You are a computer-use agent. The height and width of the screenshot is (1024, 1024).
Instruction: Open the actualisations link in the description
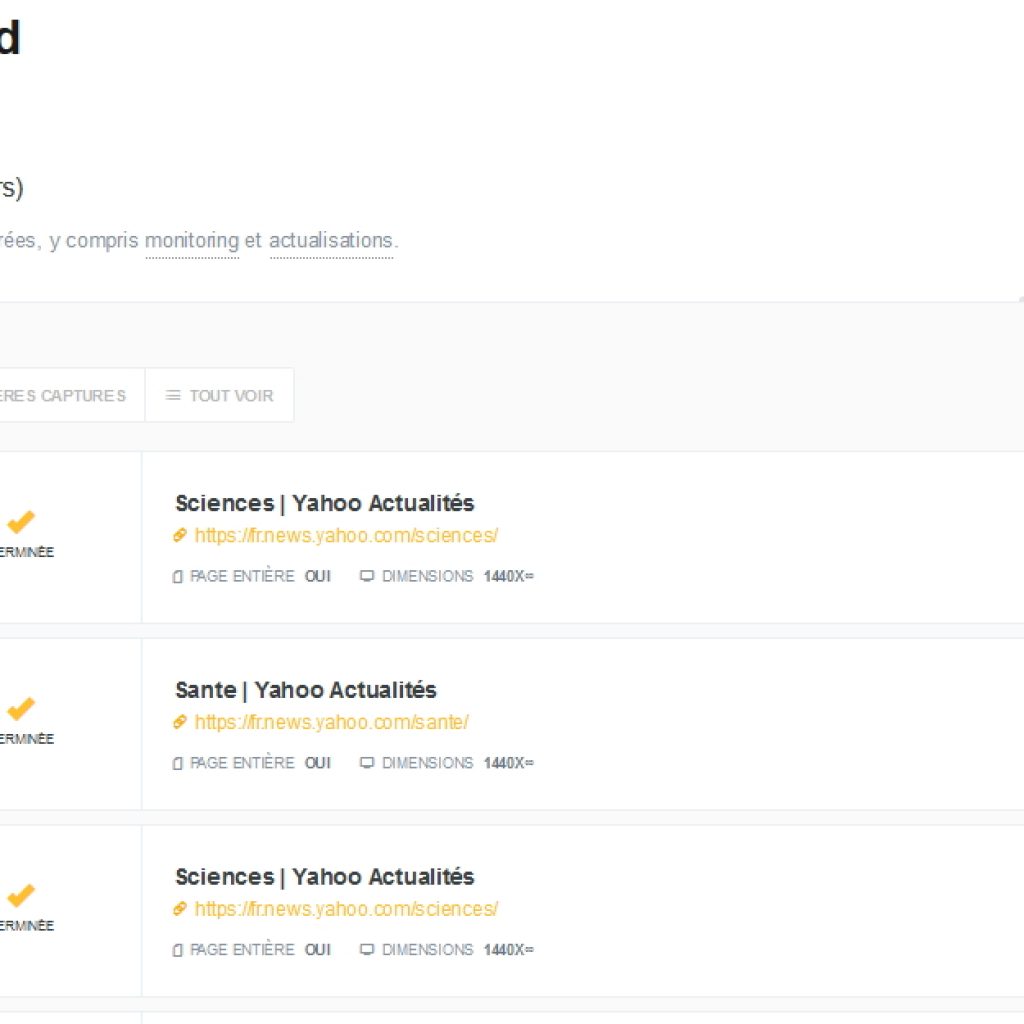coord(332,241)
